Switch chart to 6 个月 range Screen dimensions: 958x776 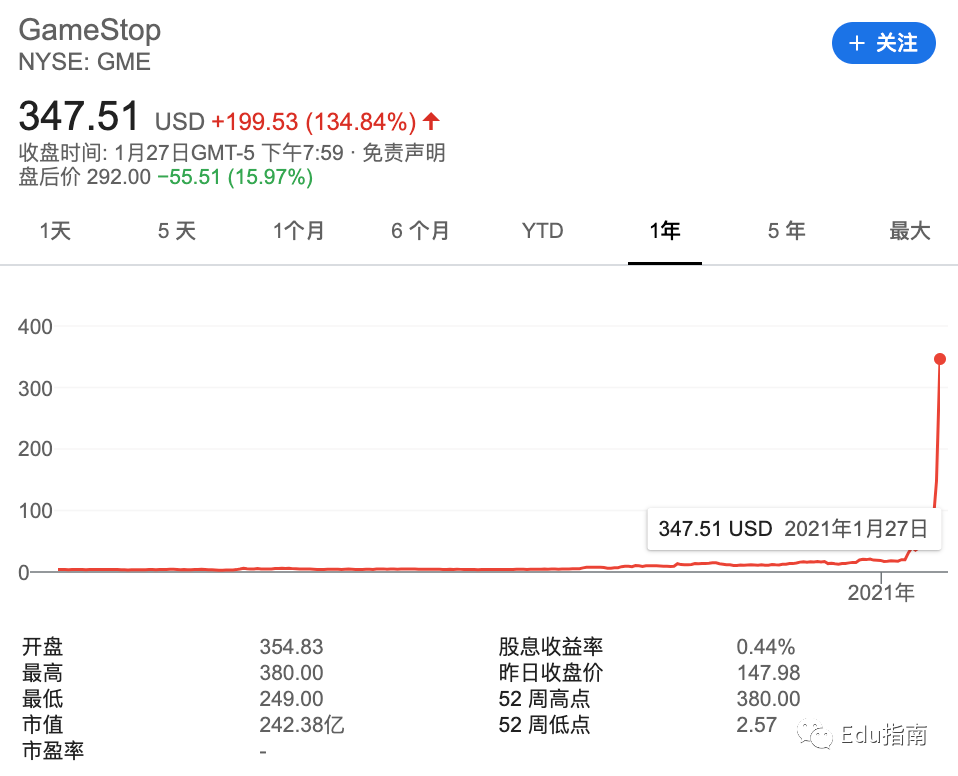coord(420,231)
